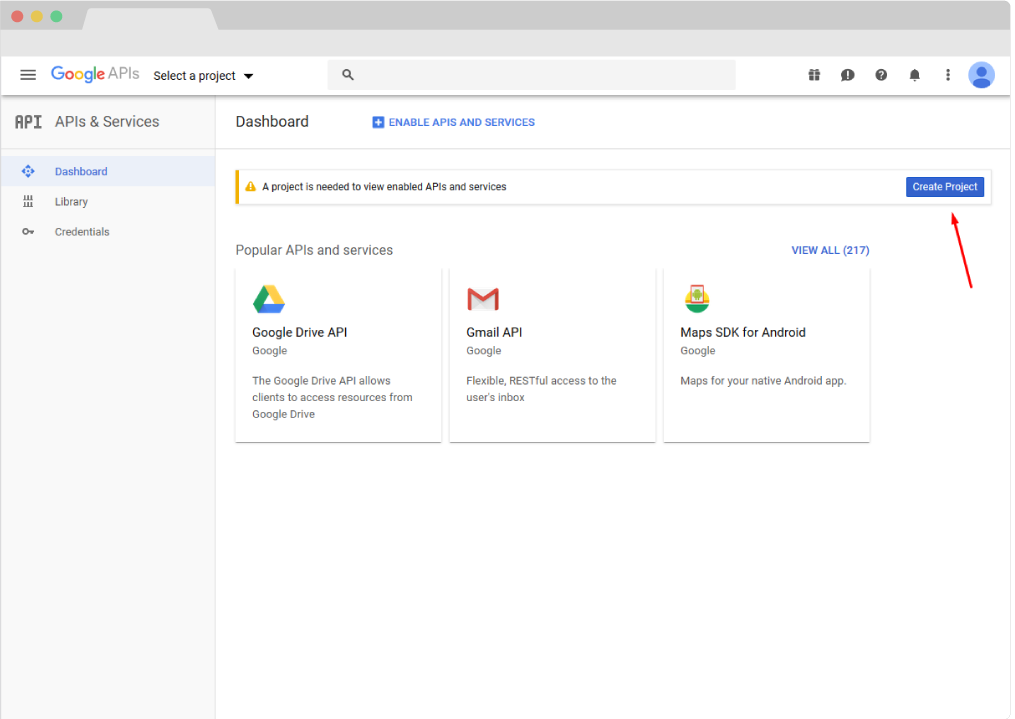Image resolution: width=1015 pixels, height=719 pixels.
Task: Click the gift icon in header
Action: click(x=814, y=75)
